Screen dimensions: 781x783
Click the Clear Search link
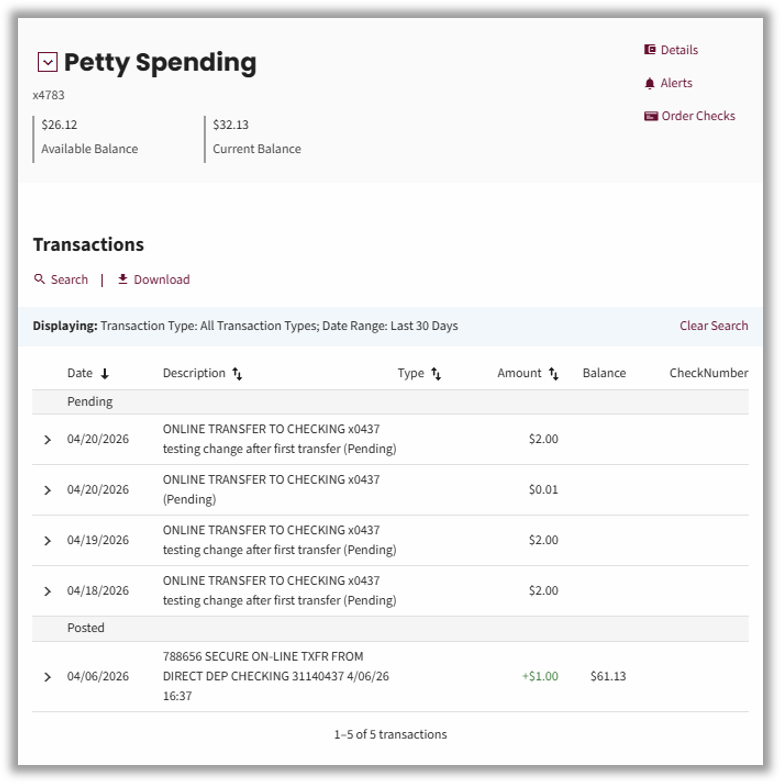coord(714,326)
